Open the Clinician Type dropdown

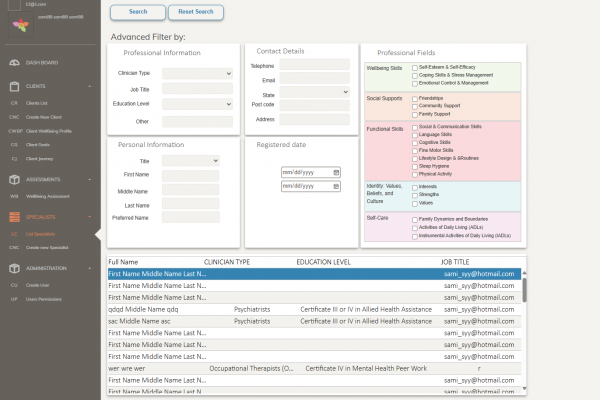(x=197, y=73)
